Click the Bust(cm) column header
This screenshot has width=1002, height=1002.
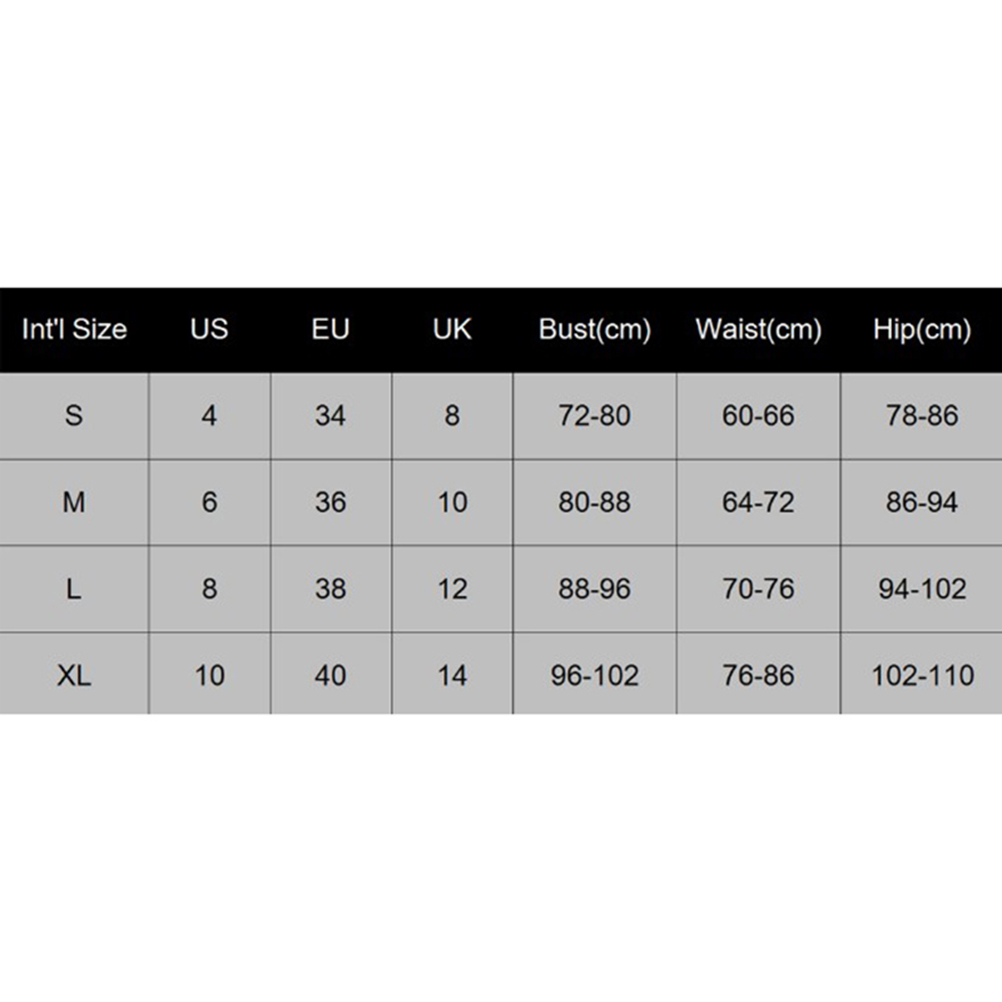(x=594, y=329)
